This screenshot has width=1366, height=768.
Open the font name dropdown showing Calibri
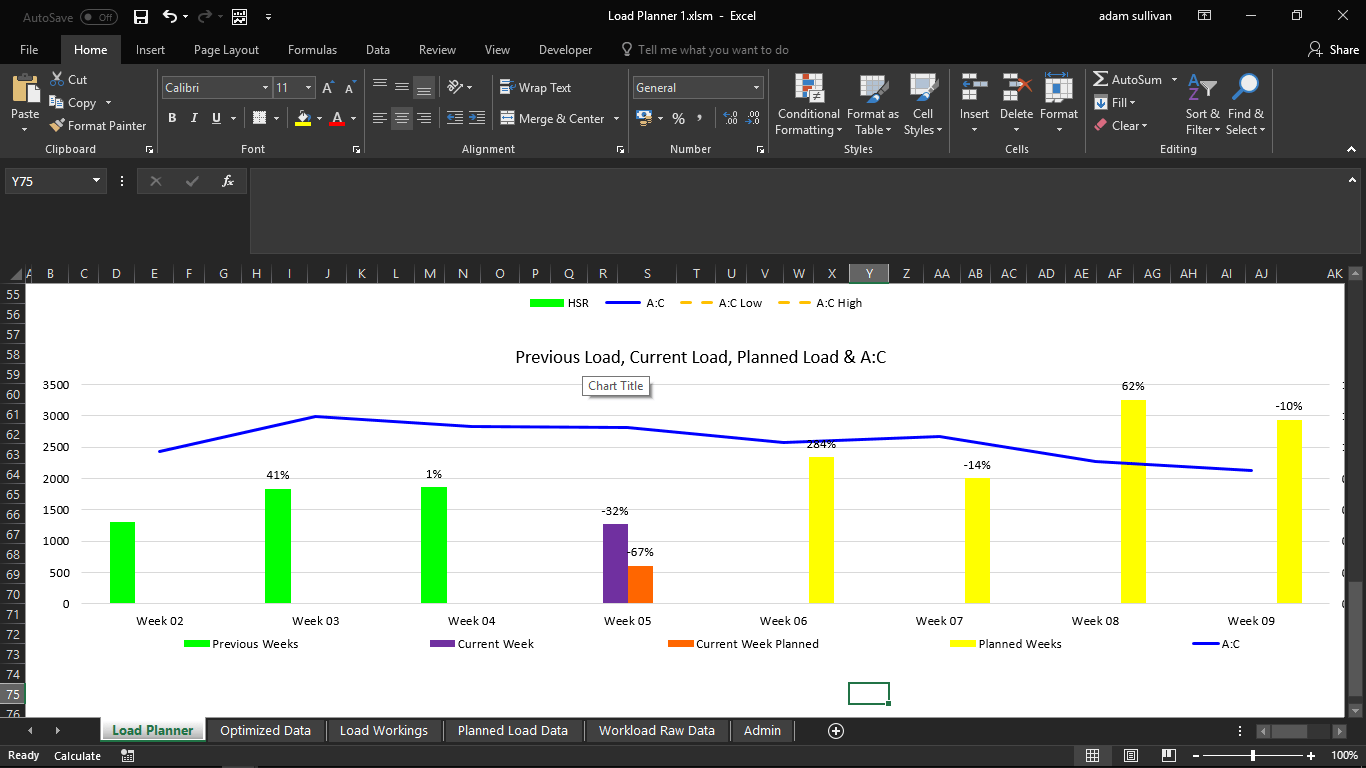tap(265, 88)
